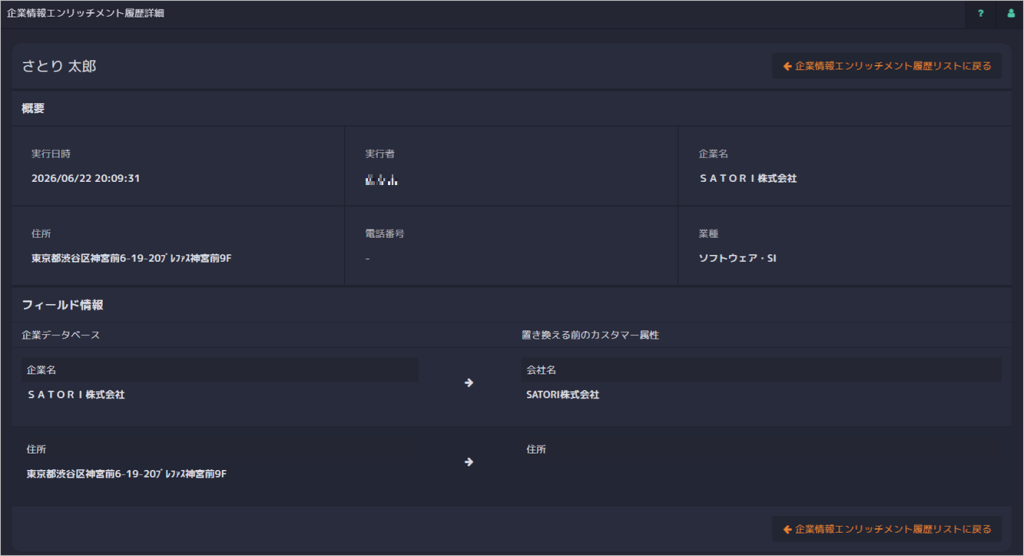Viewport: 1024px width, 556px height.
Task: Click the 企業名 value in the summary section
Action: (x=748, y=178)
